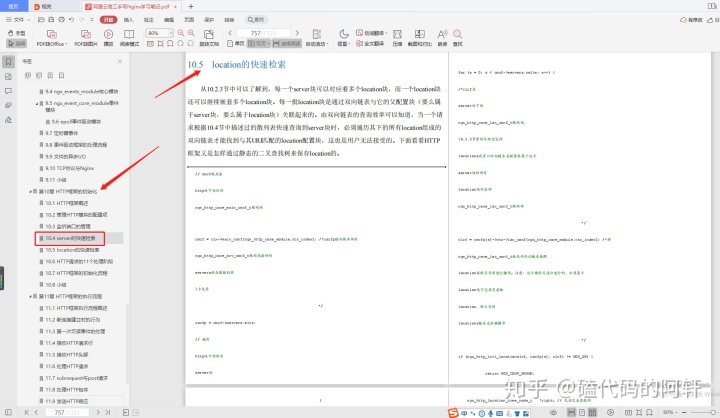Open 自动滚动 auto scroll dropdown
Screen dimensions: 720x418
pos(317,38)
